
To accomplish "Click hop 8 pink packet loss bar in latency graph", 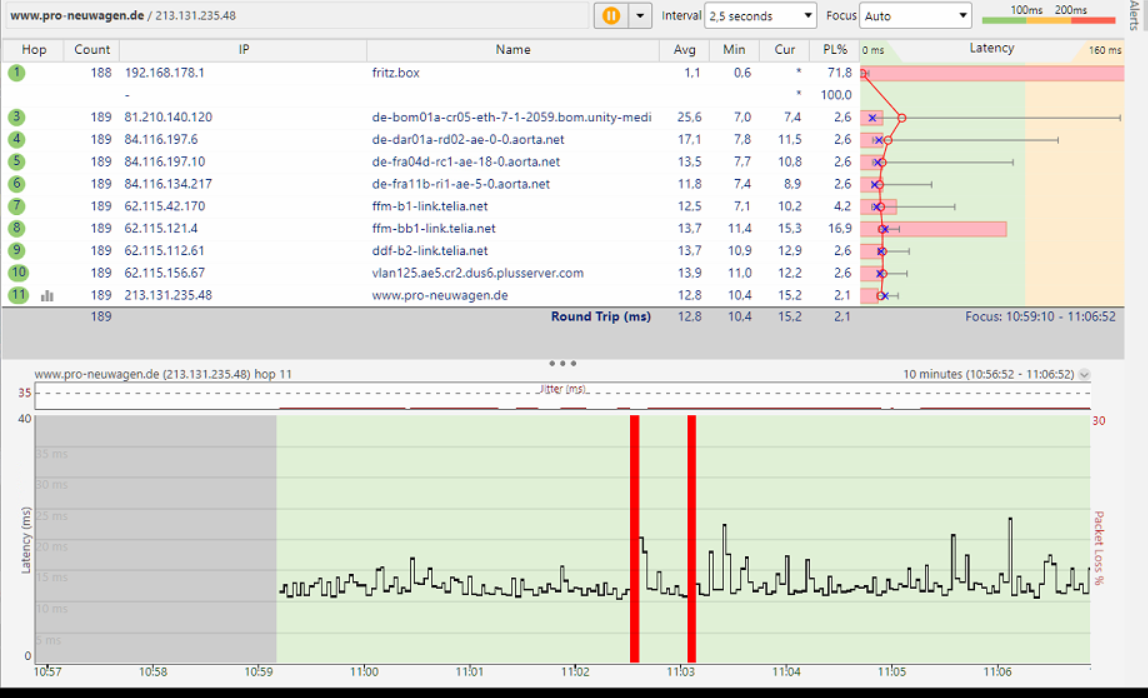I will 933,229.
